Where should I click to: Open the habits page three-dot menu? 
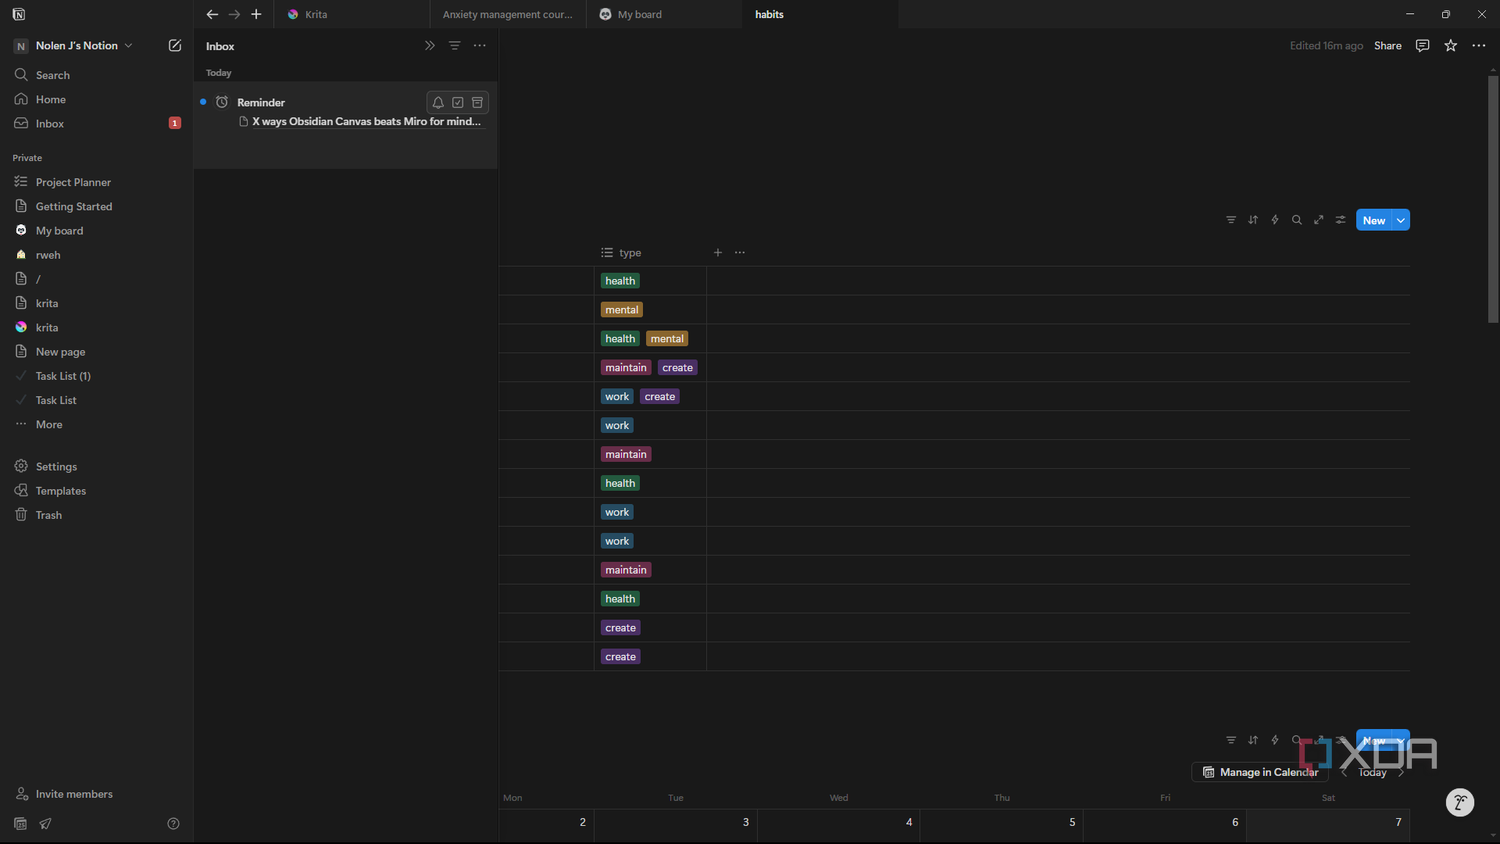tap(1479, 46)
